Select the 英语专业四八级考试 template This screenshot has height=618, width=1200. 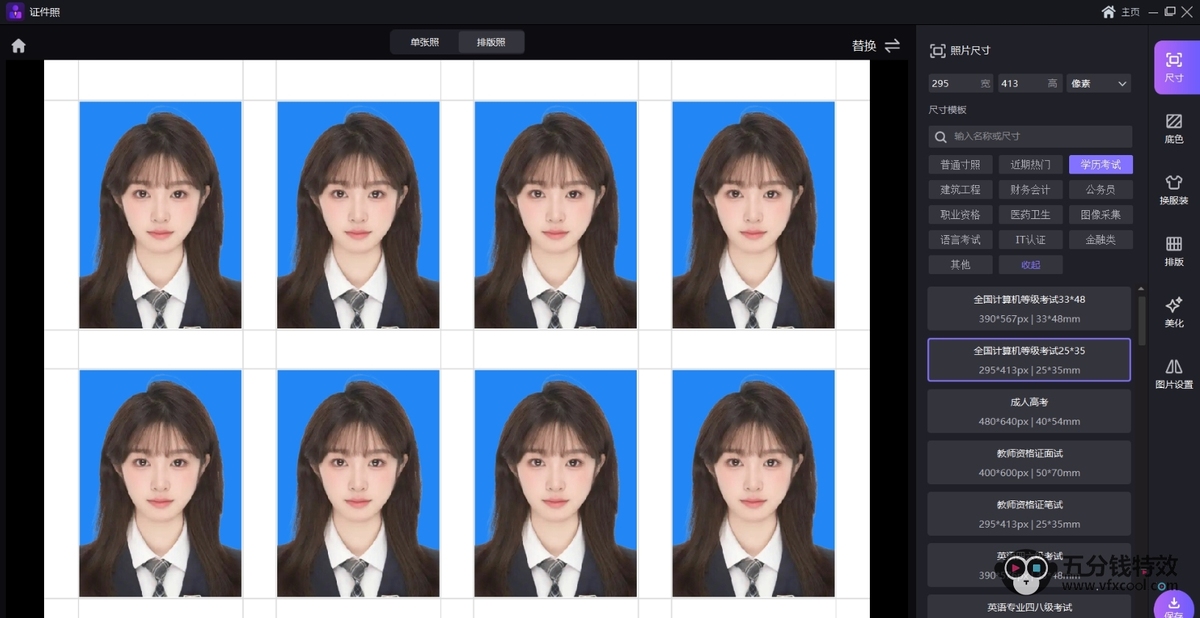point(1029,606)
